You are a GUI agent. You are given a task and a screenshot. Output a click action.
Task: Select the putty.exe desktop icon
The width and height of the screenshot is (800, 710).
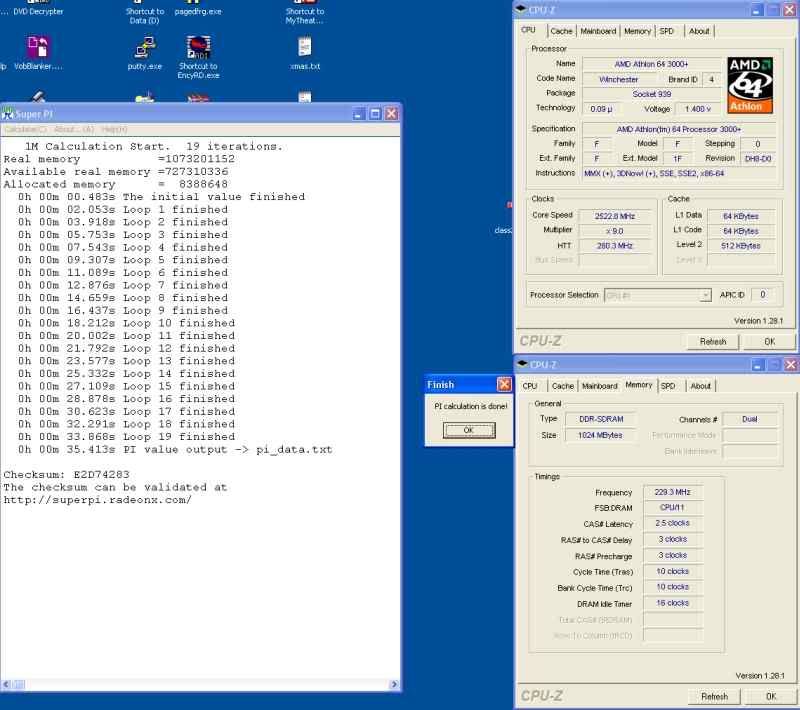click(145, 47)
